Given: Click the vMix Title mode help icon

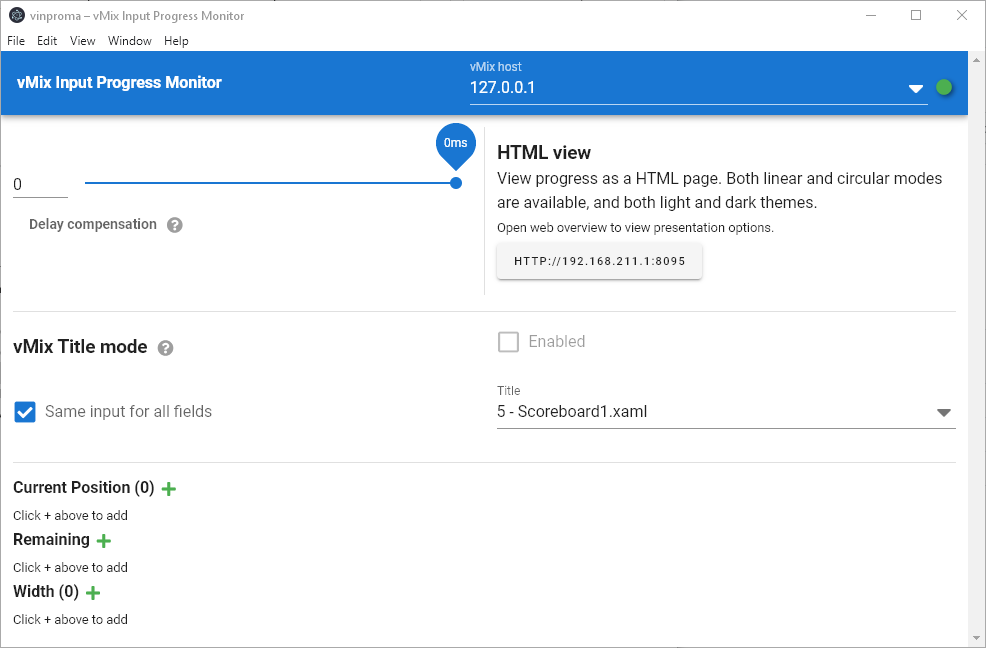Looking at the screenshot, I should (x=165, y=348).
